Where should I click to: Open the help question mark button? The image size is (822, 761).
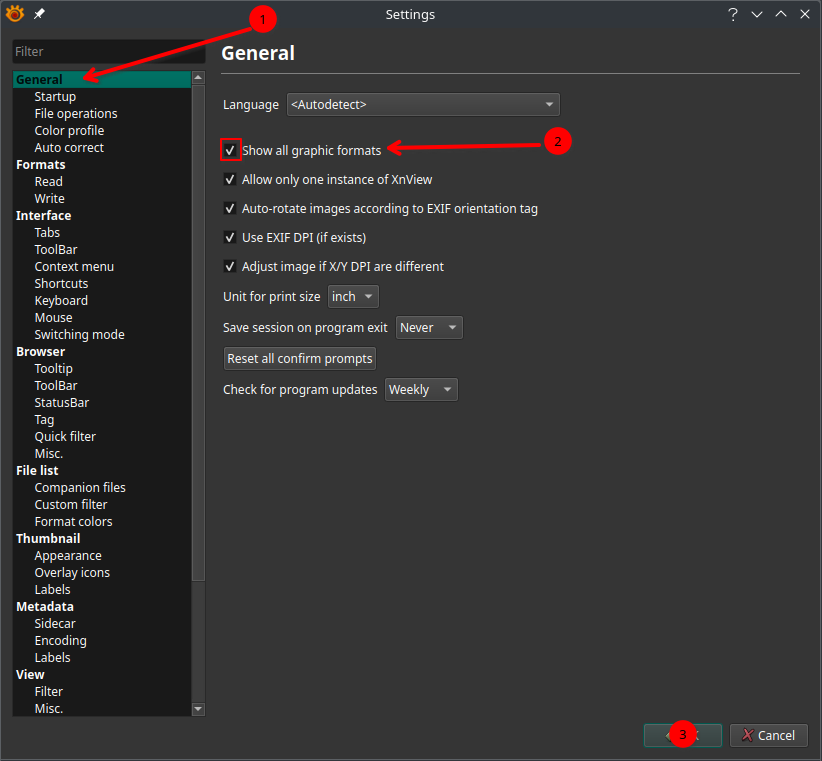point(733,14)
